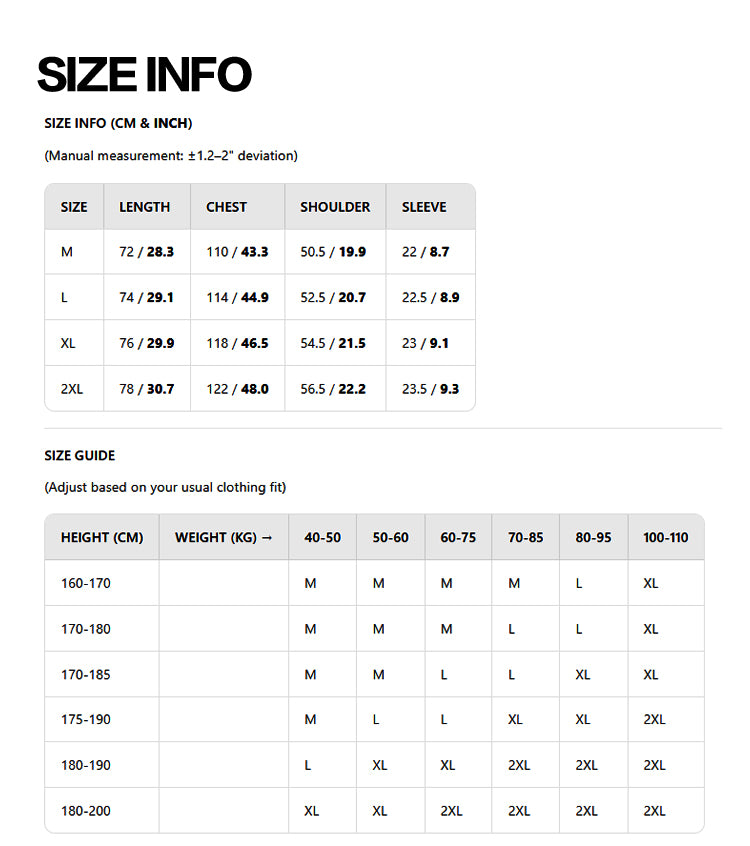The width and height of the screenshot is (750, 846).
Task: Select the 74 / 29.1 length value
Action: coord(146,298)
